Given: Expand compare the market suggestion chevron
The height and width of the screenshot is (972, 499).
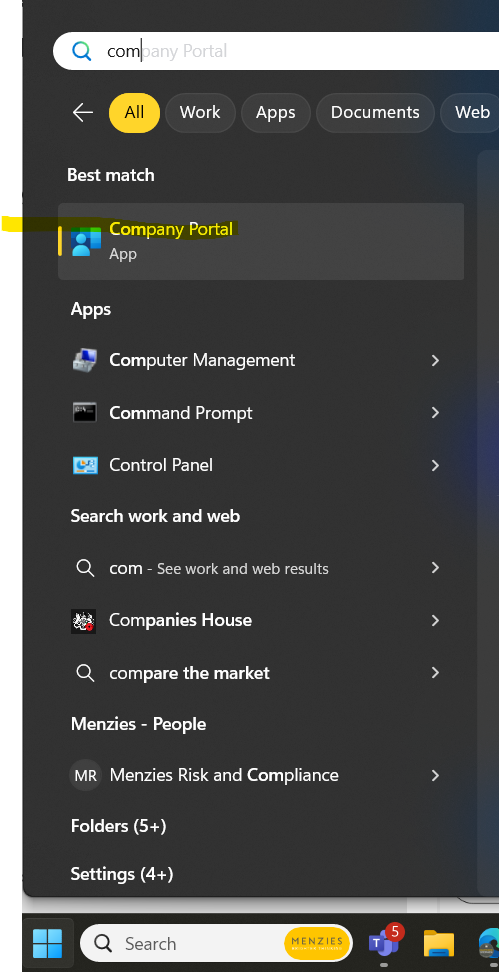Looking at the screenshot, I should 435,673.
